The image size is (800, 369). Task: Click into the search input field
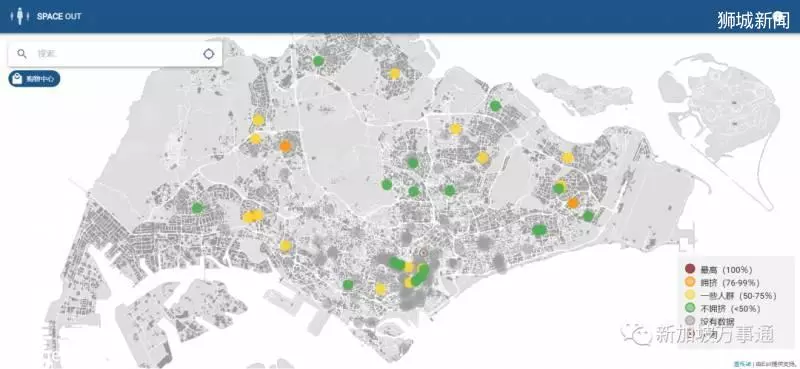point(115,54)
